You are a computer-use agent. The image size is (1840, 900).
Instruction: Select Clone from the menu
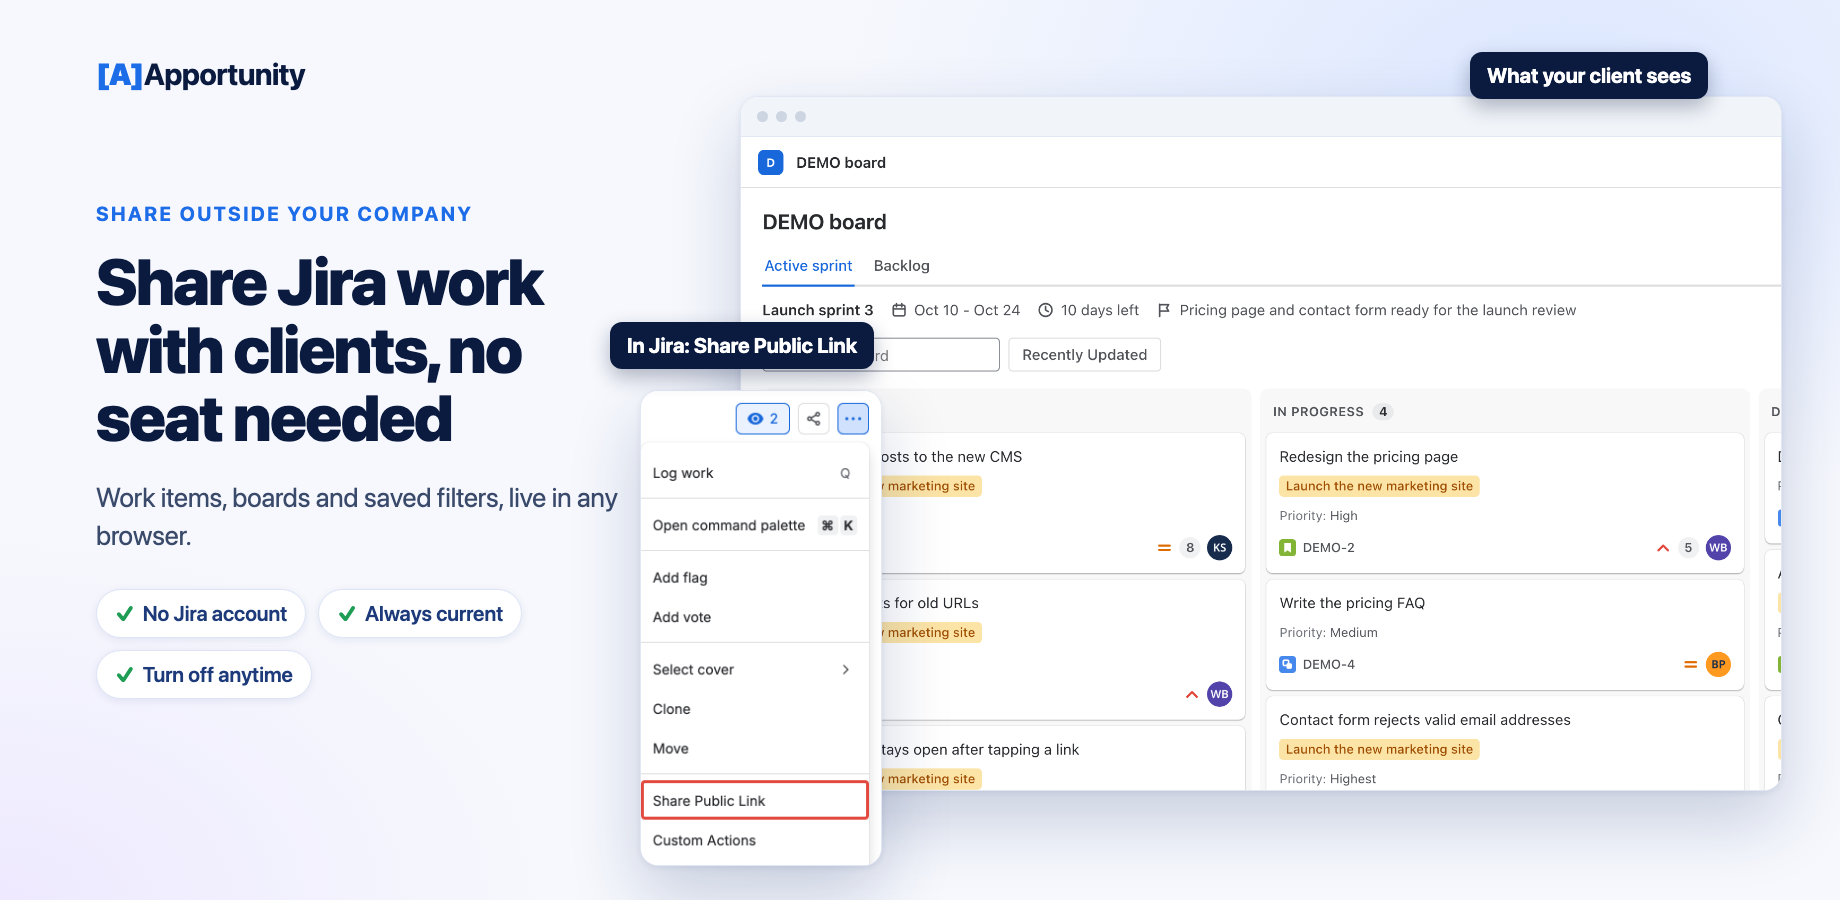pos(755,709)
